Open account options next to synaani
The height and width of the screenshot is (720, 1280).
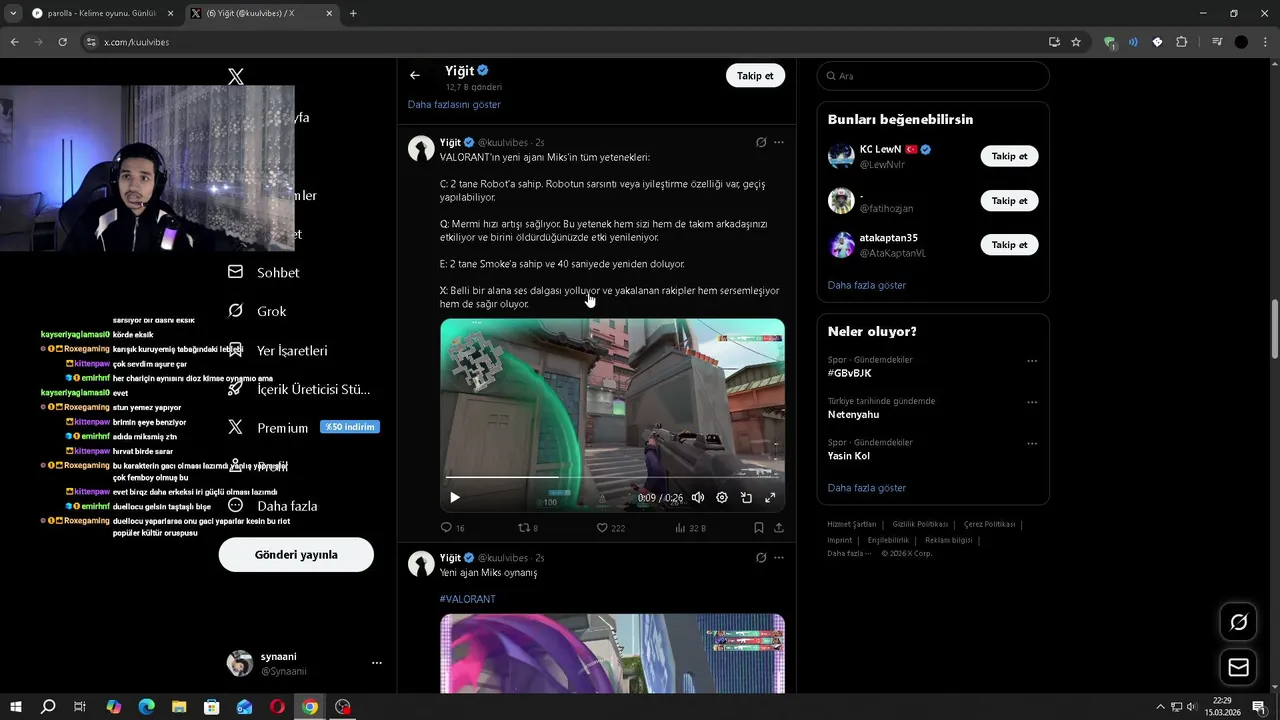pyautogui.click(x=377, y=663)
